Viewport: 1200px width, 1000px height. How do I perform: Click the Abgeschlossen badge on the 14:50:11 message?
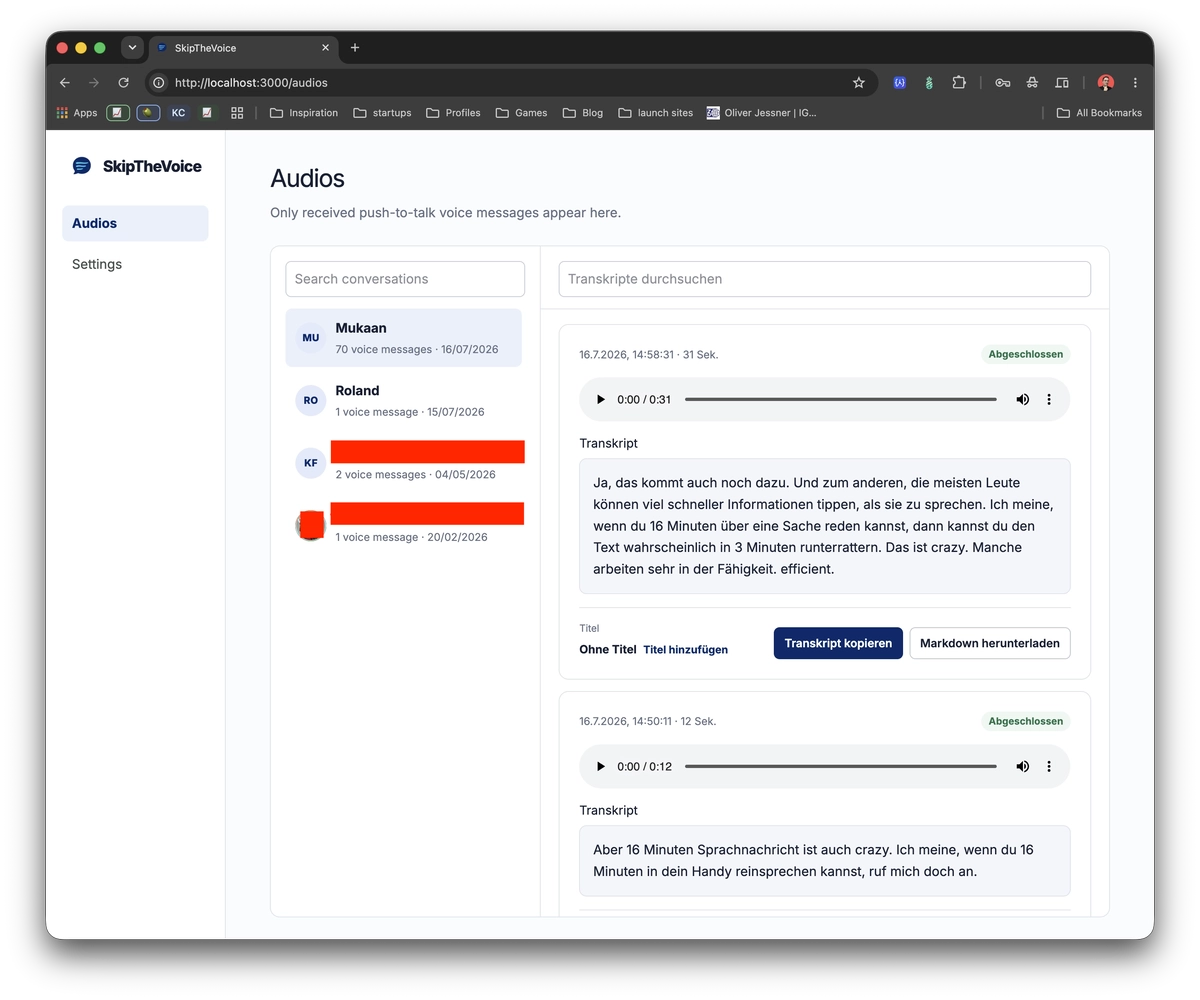click(x=1025, y=721)
